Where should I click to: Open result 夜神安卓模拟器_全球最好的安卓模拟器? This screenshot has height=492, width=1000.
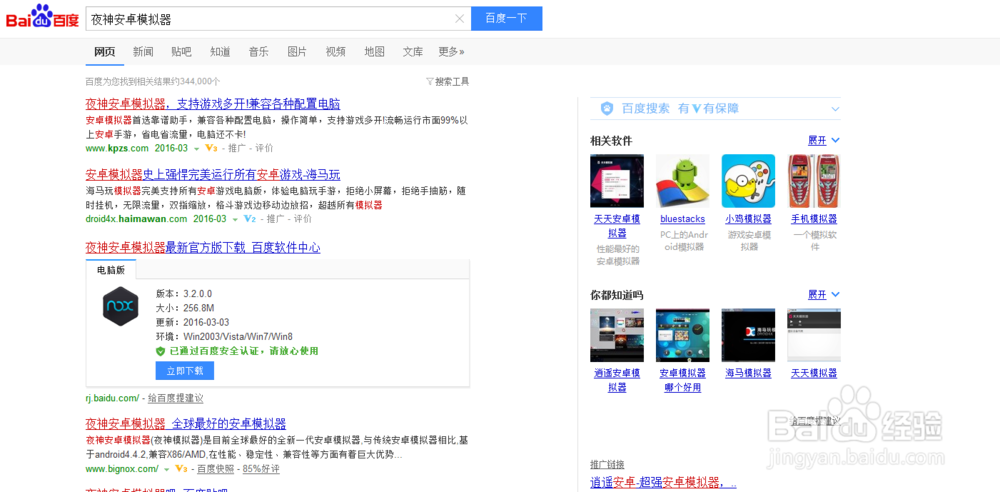pos(186,424)
